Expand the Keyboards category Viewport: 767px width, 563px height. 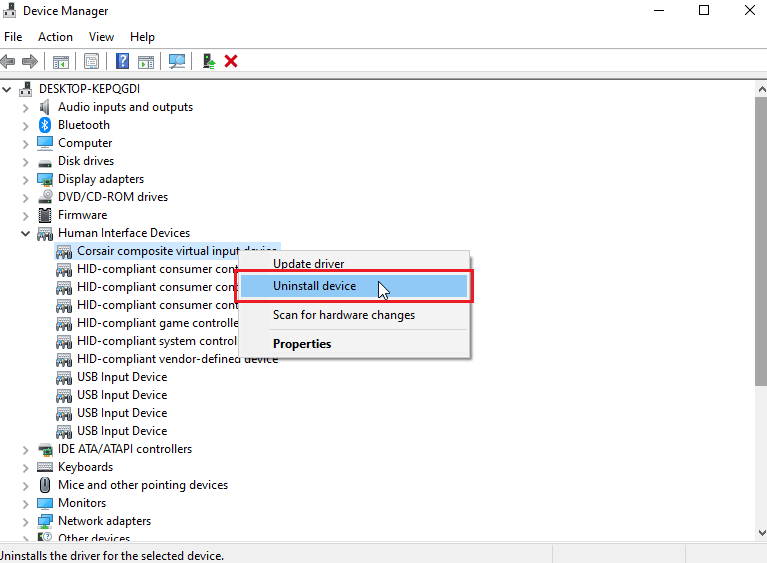coord(25,468)
